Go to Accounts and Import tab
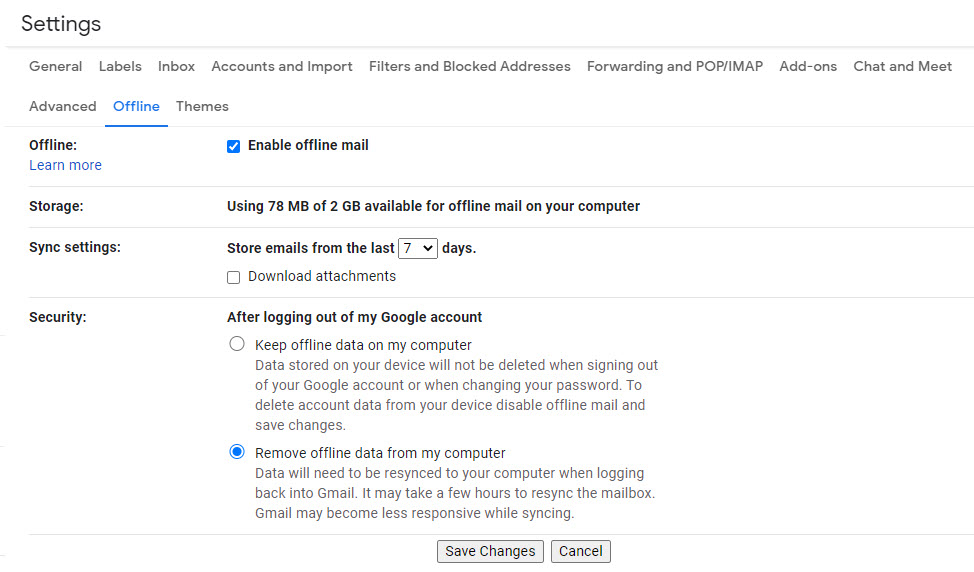 (282, 66)
